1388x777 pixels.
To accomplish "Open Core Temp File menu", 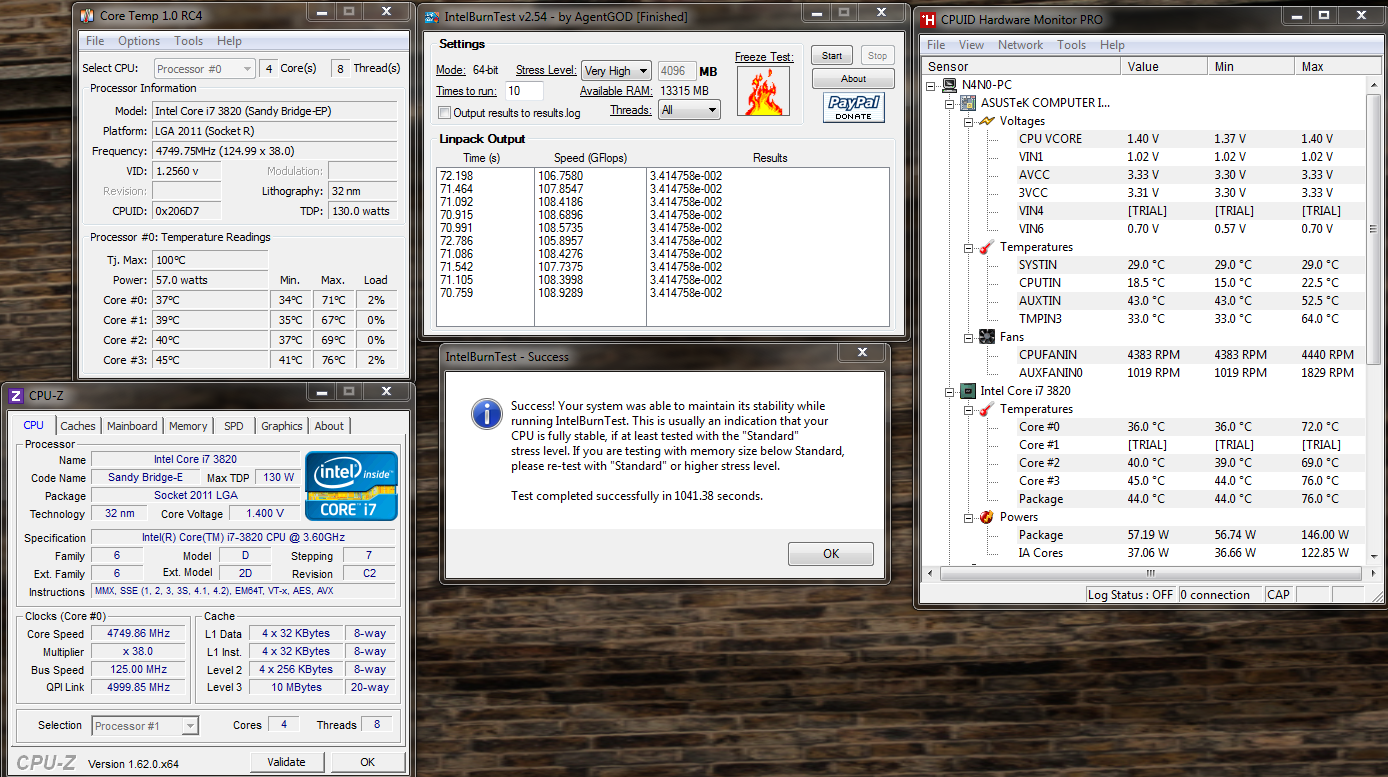I will point(95,41).
